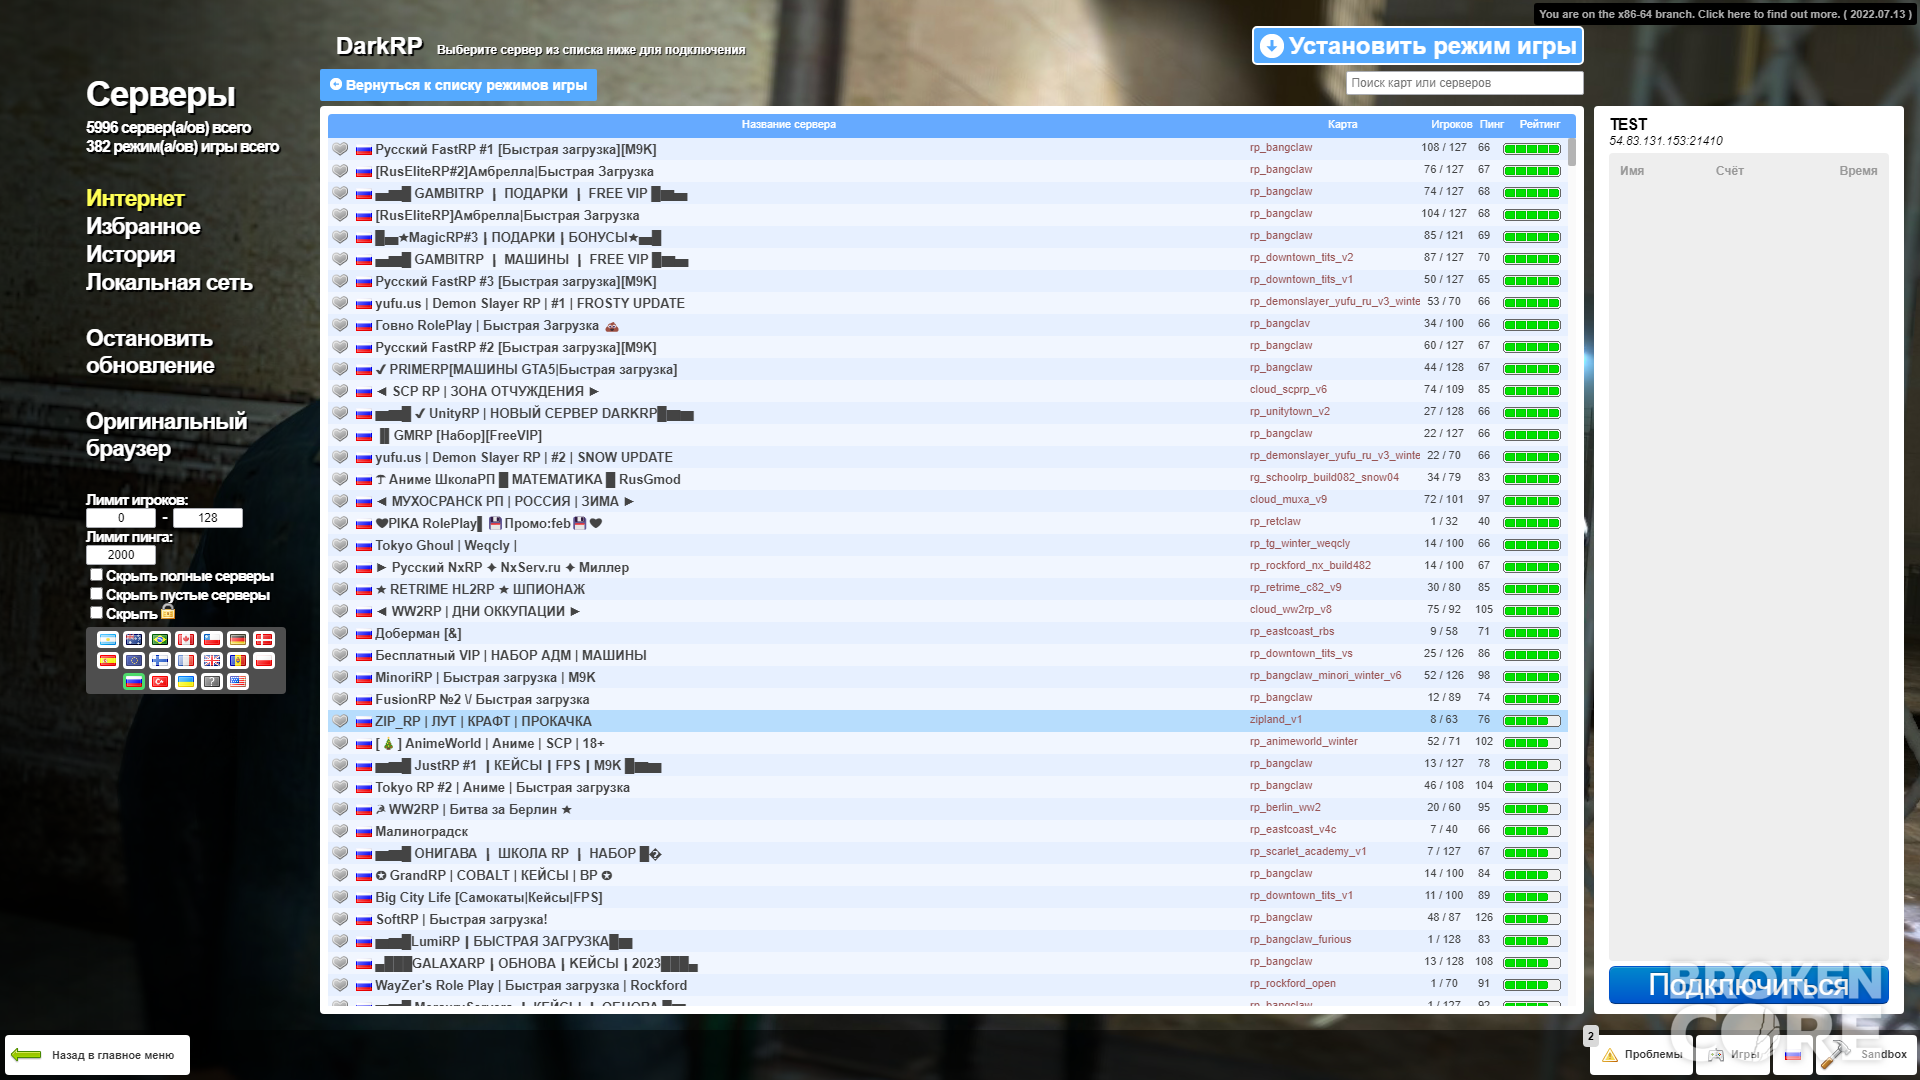Filter servers by Denmark flag
1920x1080 pixels.
pos(264,639)
